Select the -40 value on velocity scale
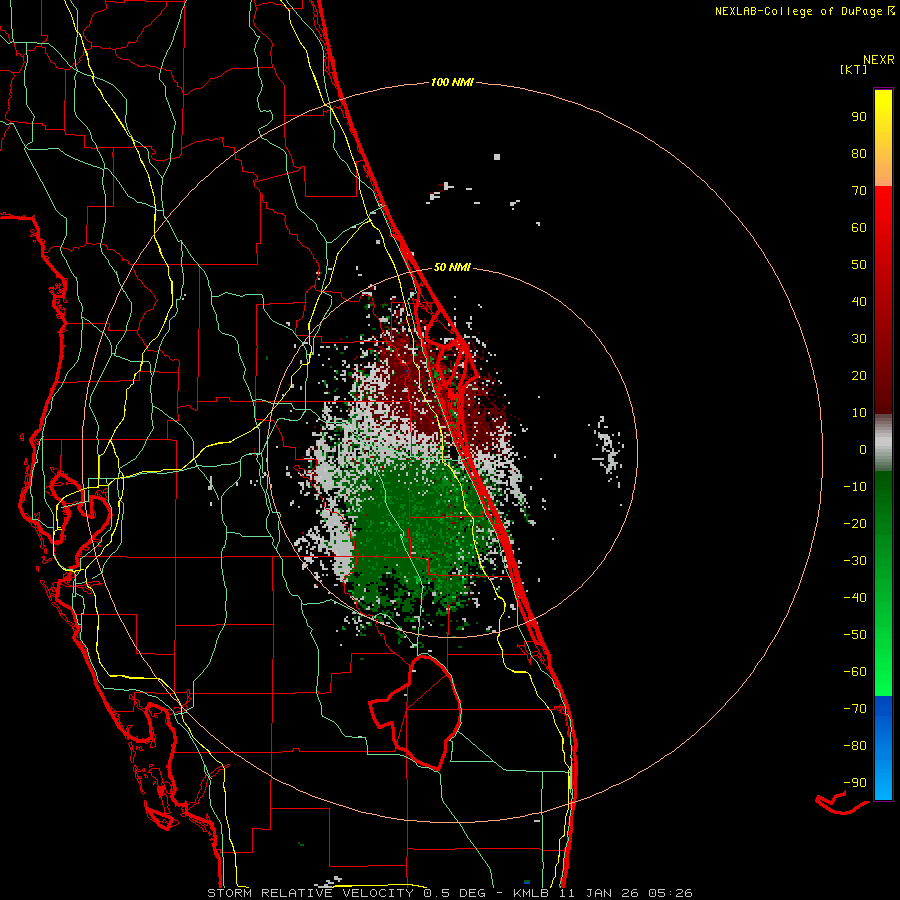The width and height of the screenshot is (900, 900). coord(855,598)
